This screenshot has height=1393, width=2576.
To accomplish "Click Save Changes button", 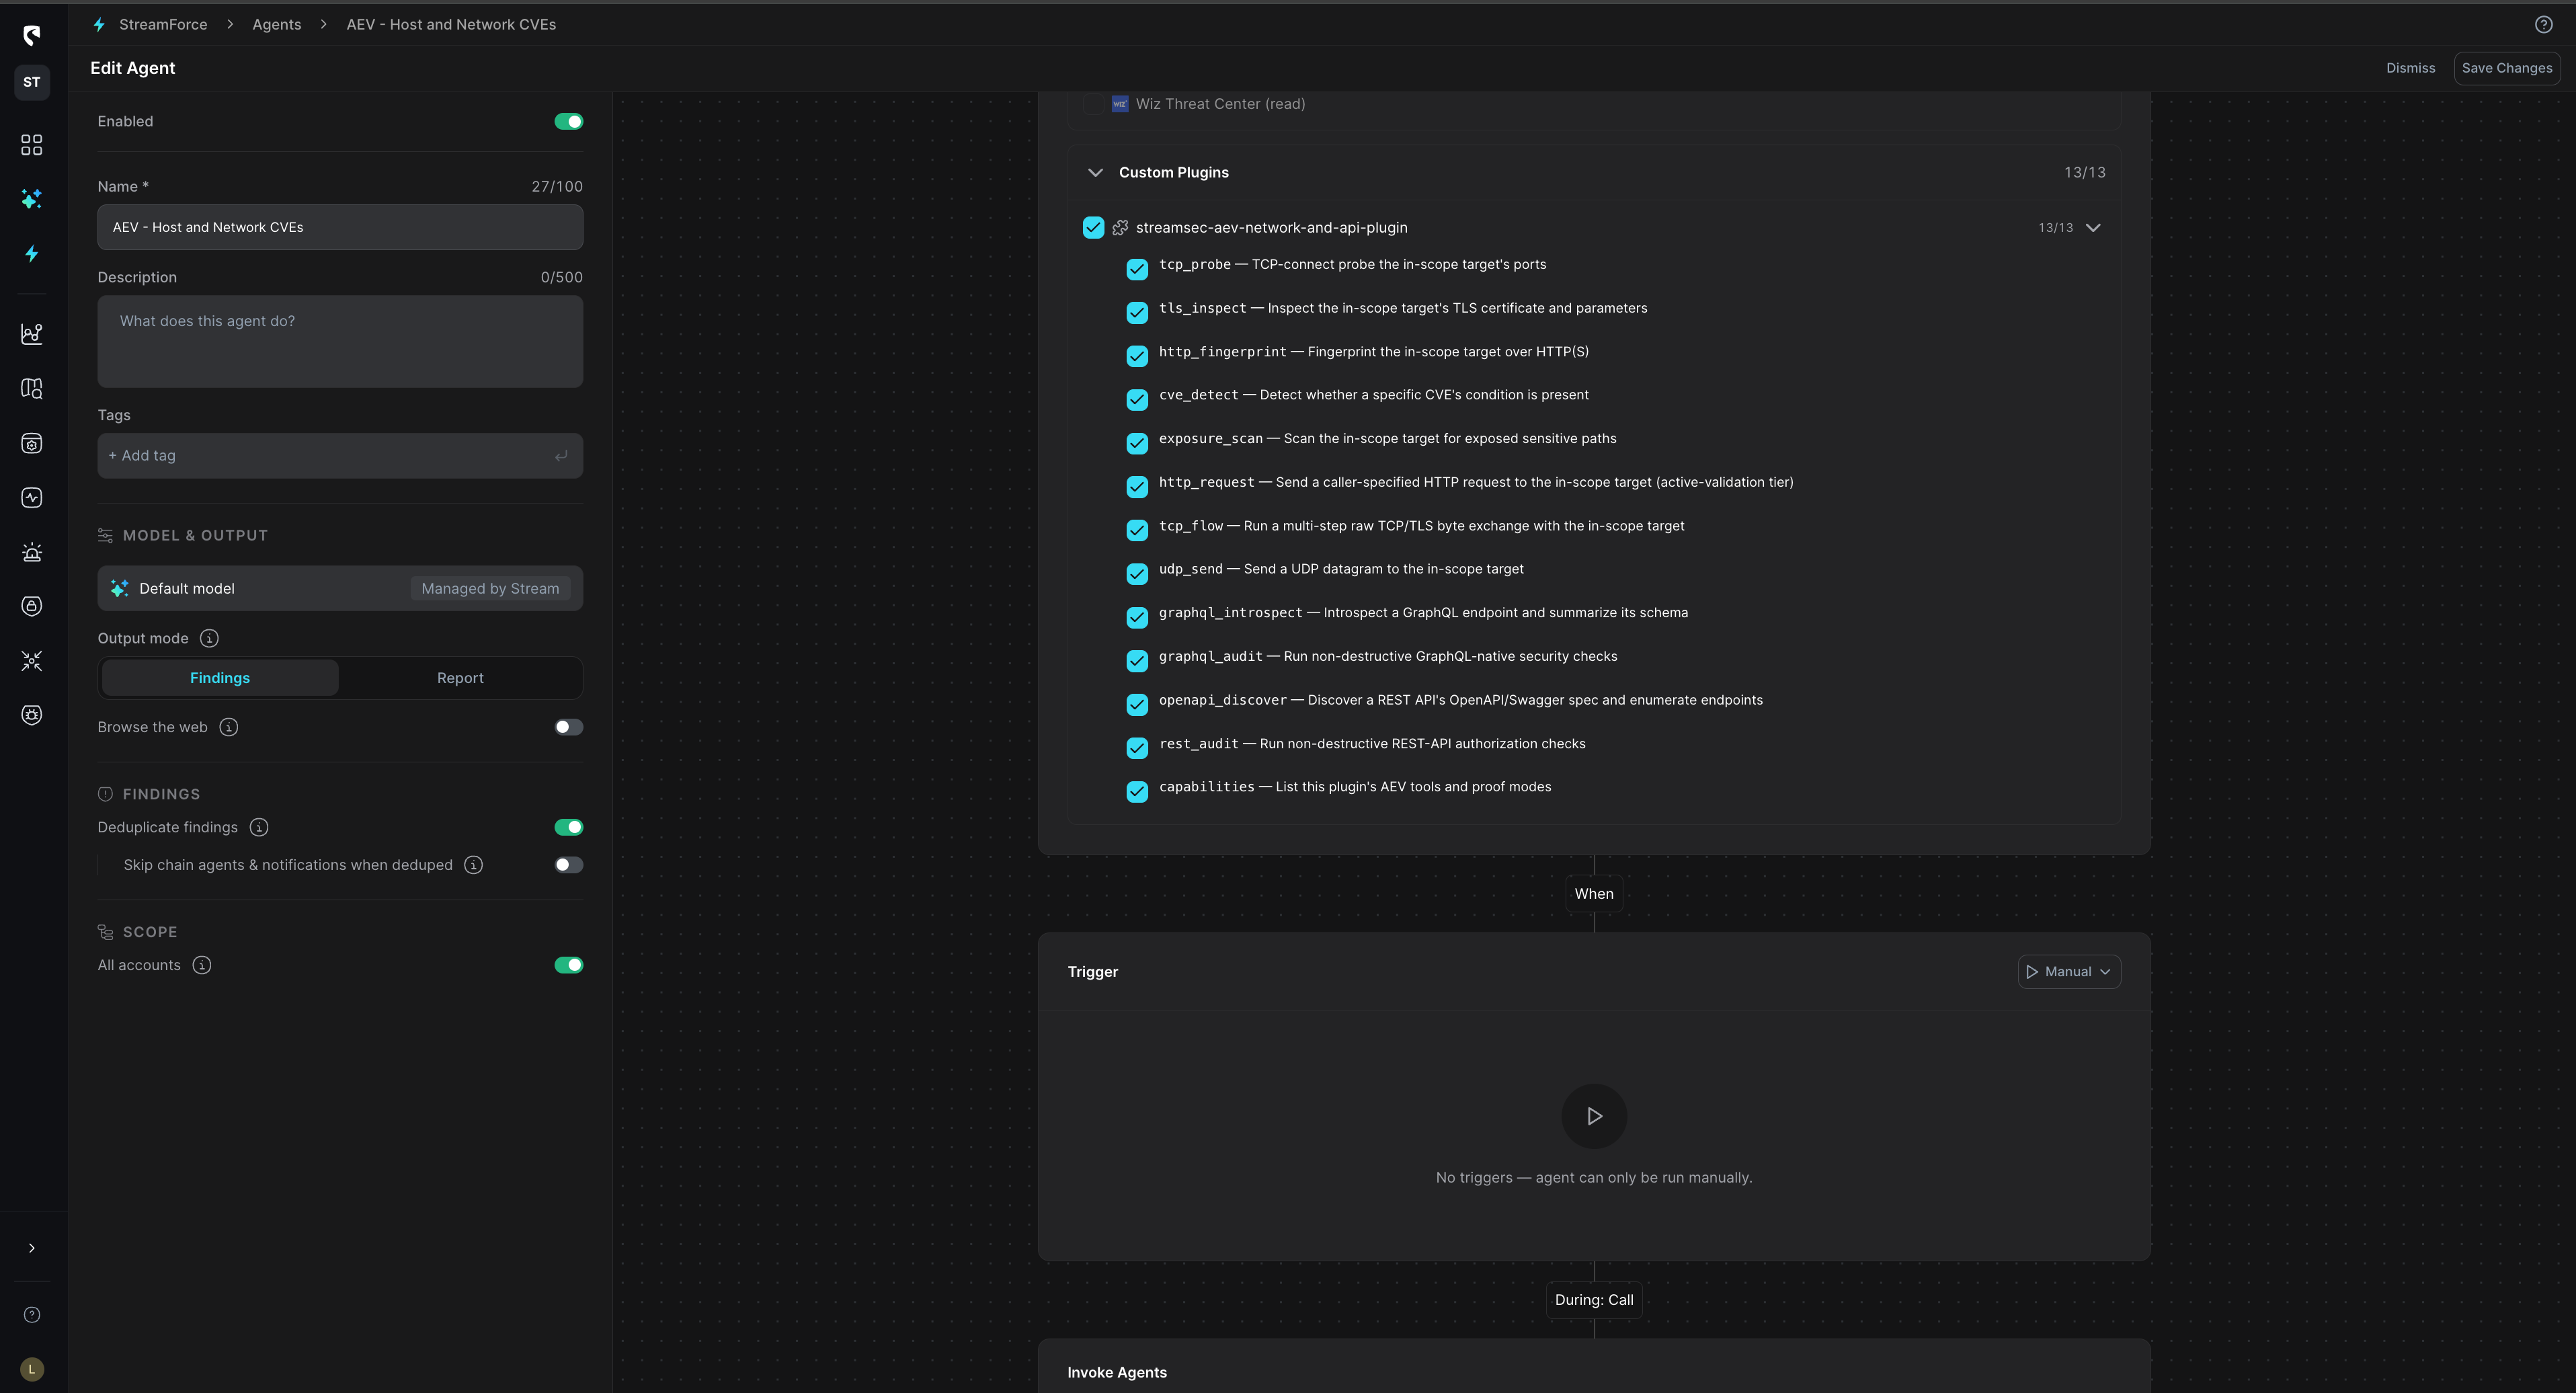I will pyautogui.click(x=2506, y=68).
